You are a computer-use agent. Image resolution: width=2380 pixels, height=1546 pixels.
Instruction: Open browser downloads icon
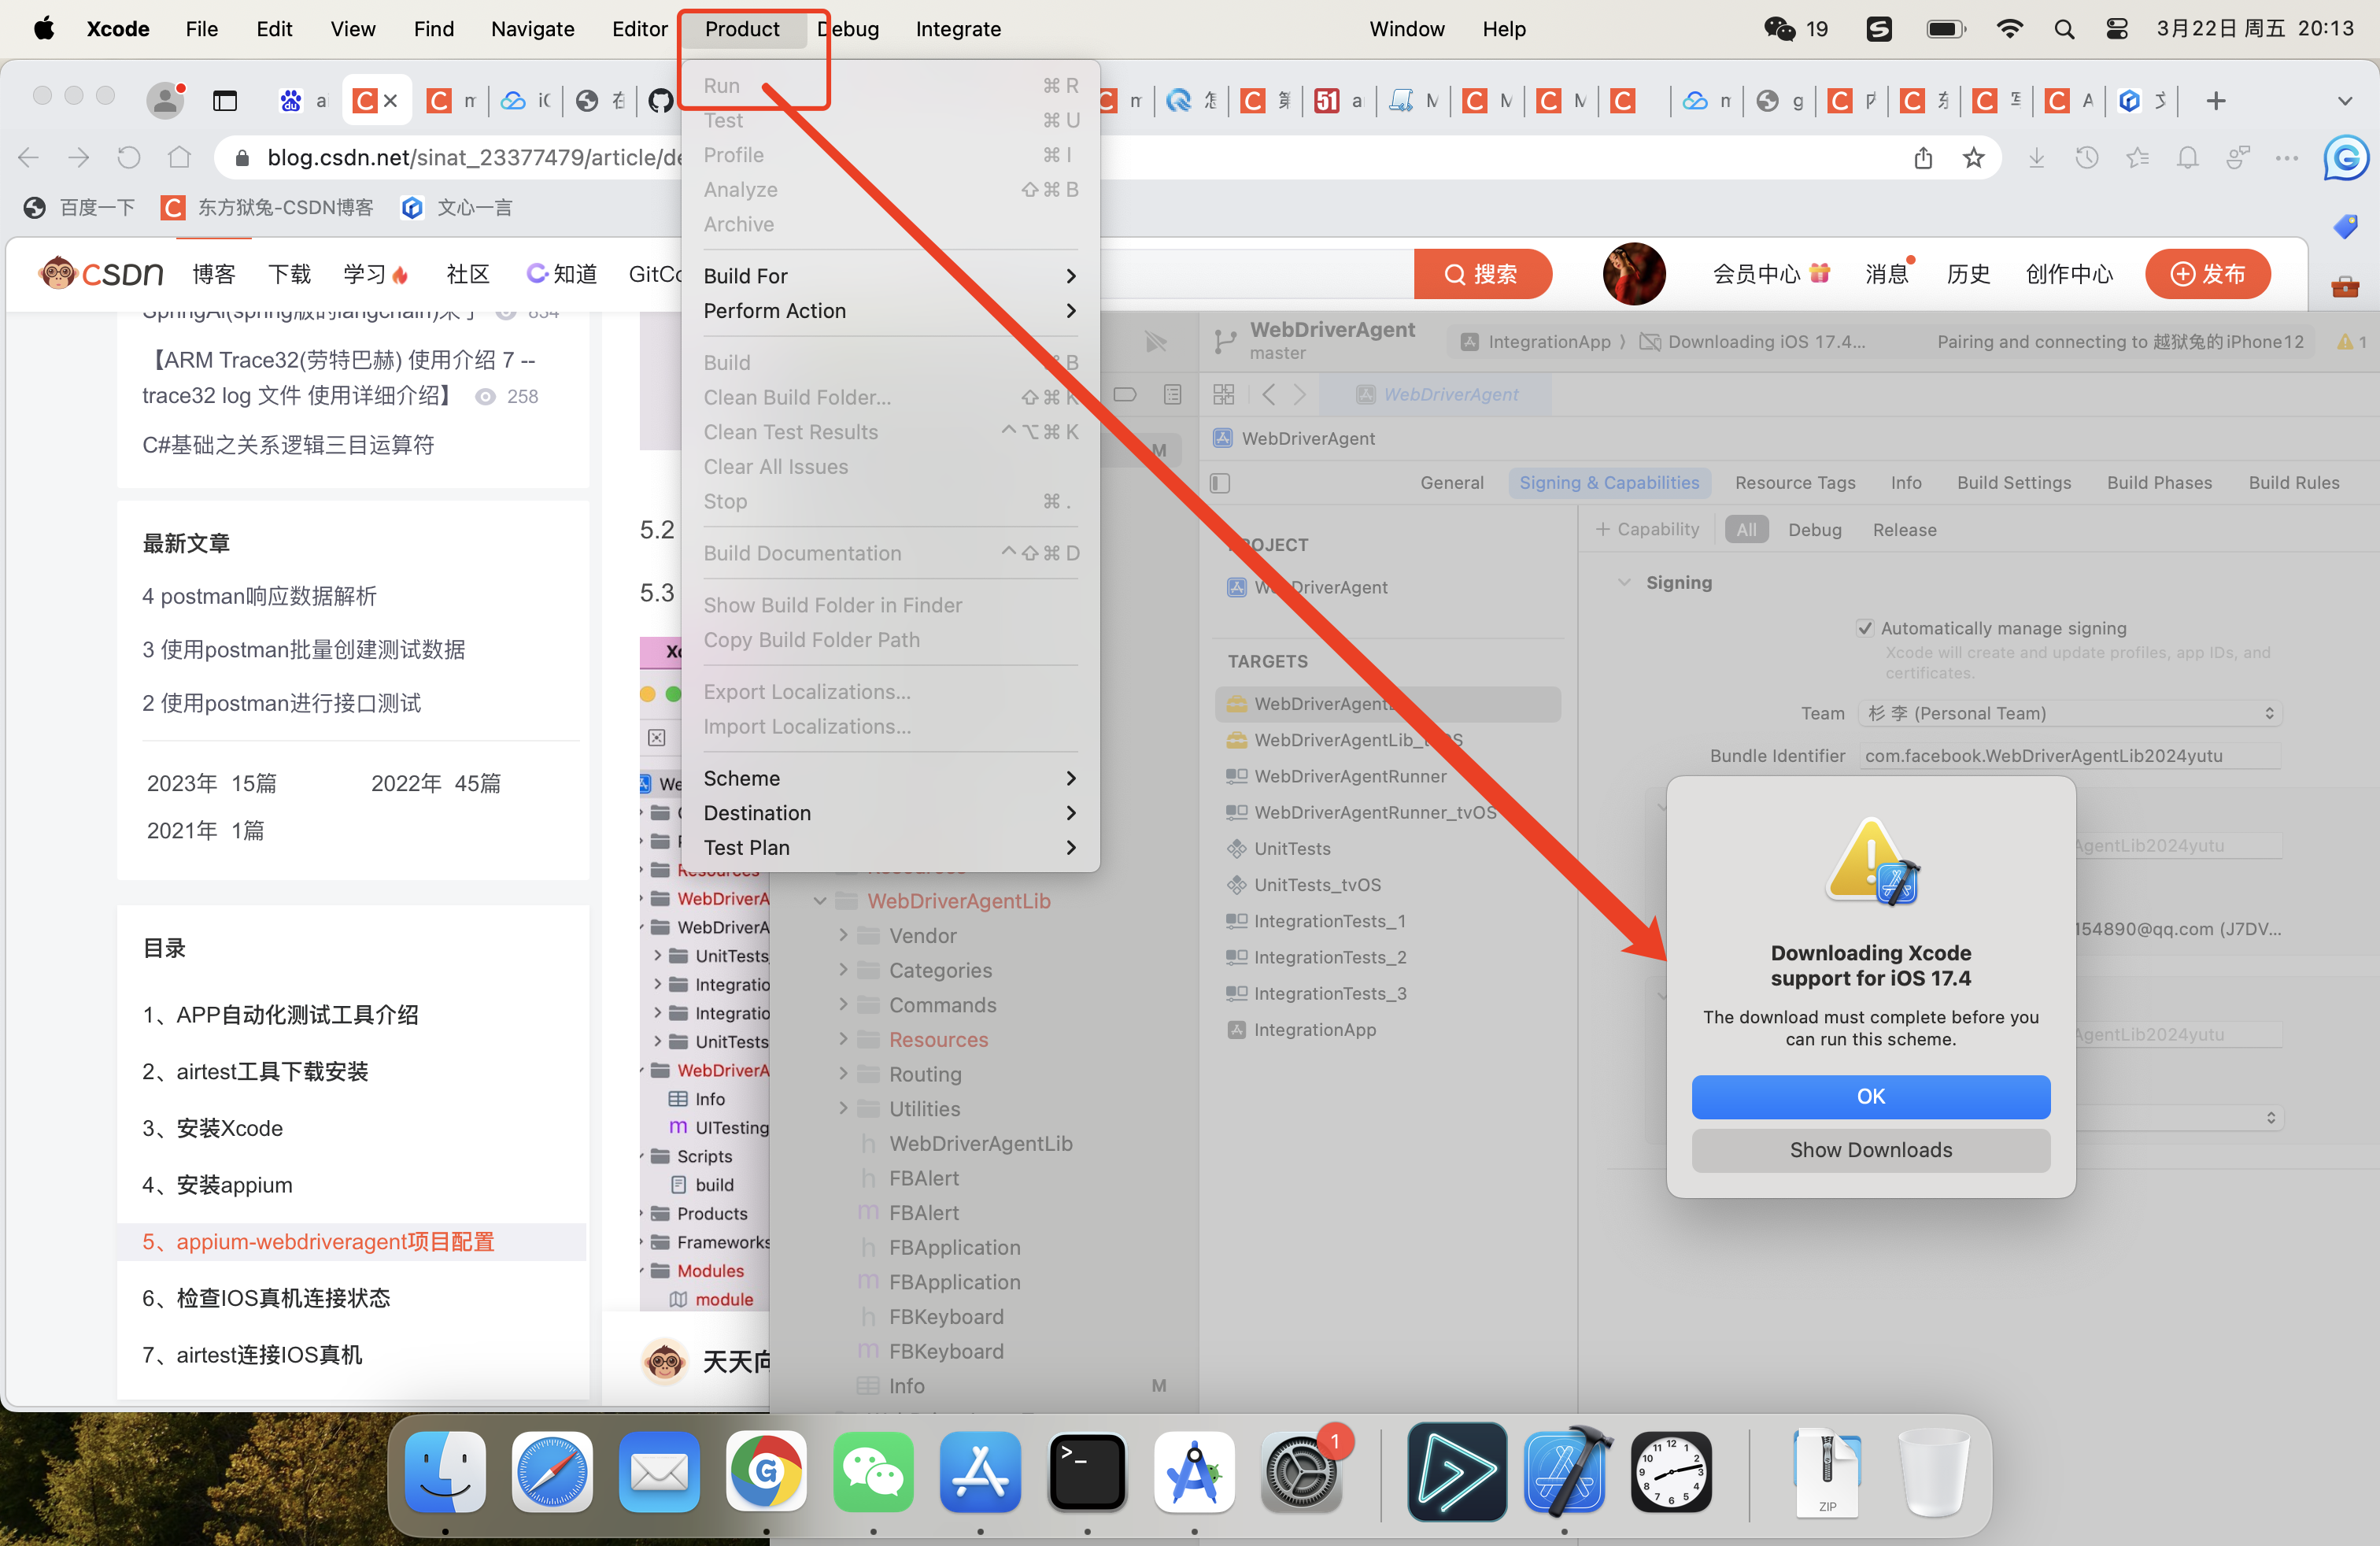coord(2035,158)
